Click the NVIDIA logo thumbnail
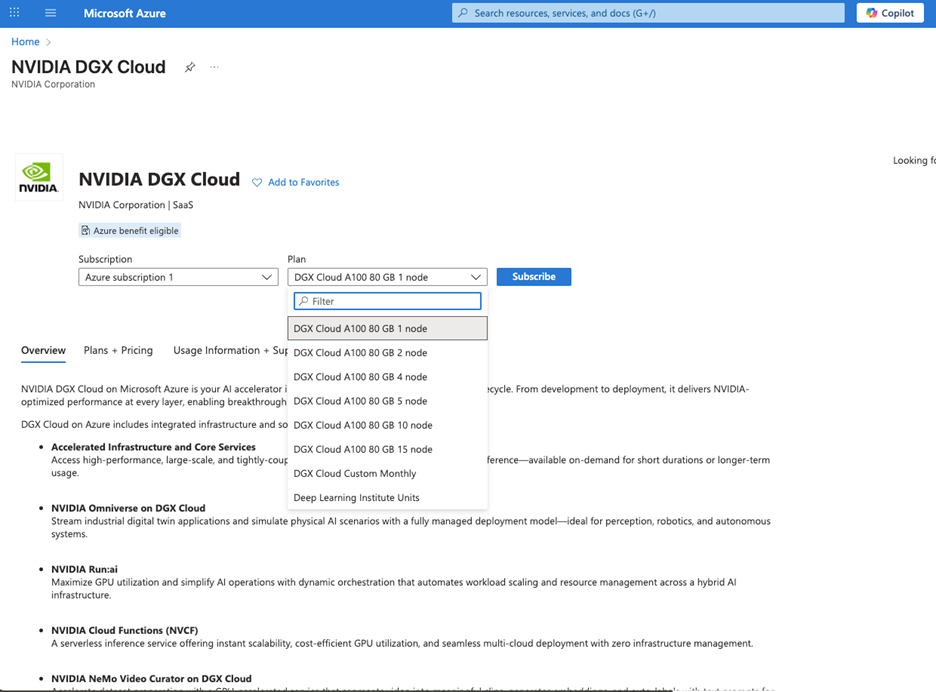936x692 pixels. point(38,177)
